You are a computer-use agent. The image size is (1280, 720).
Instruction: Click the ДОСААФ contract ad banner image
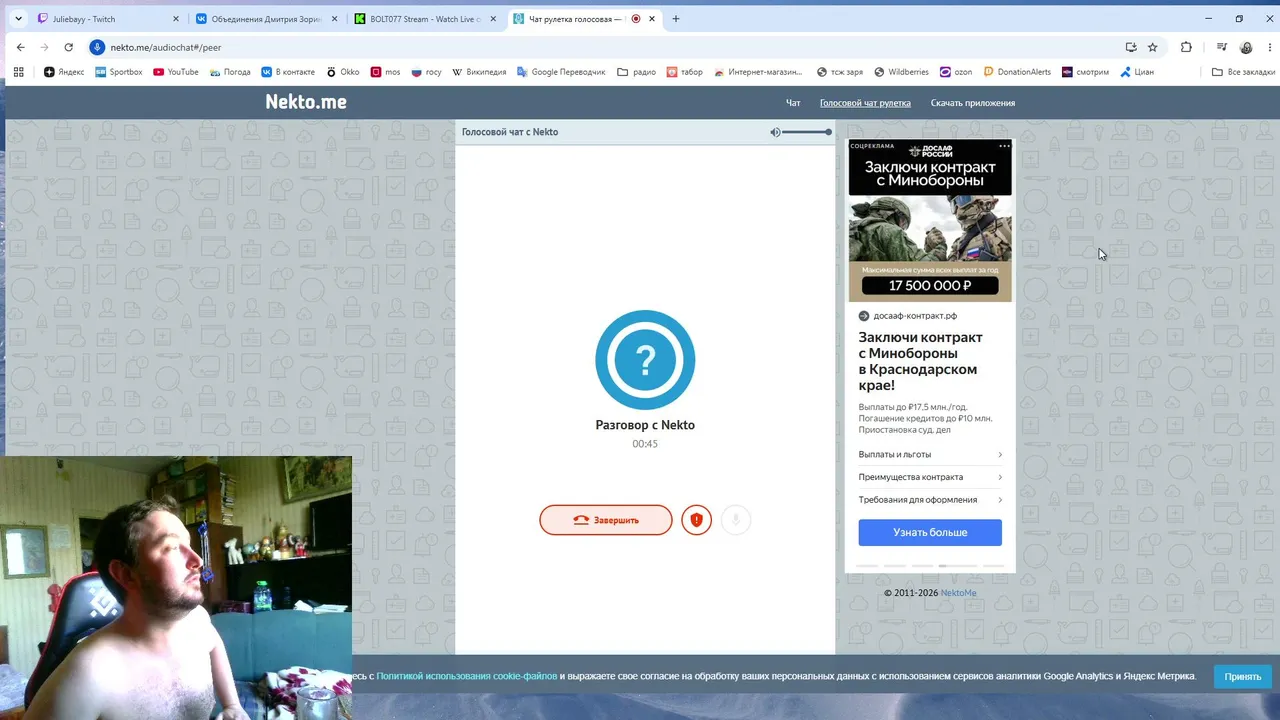[x=930, y=220]
